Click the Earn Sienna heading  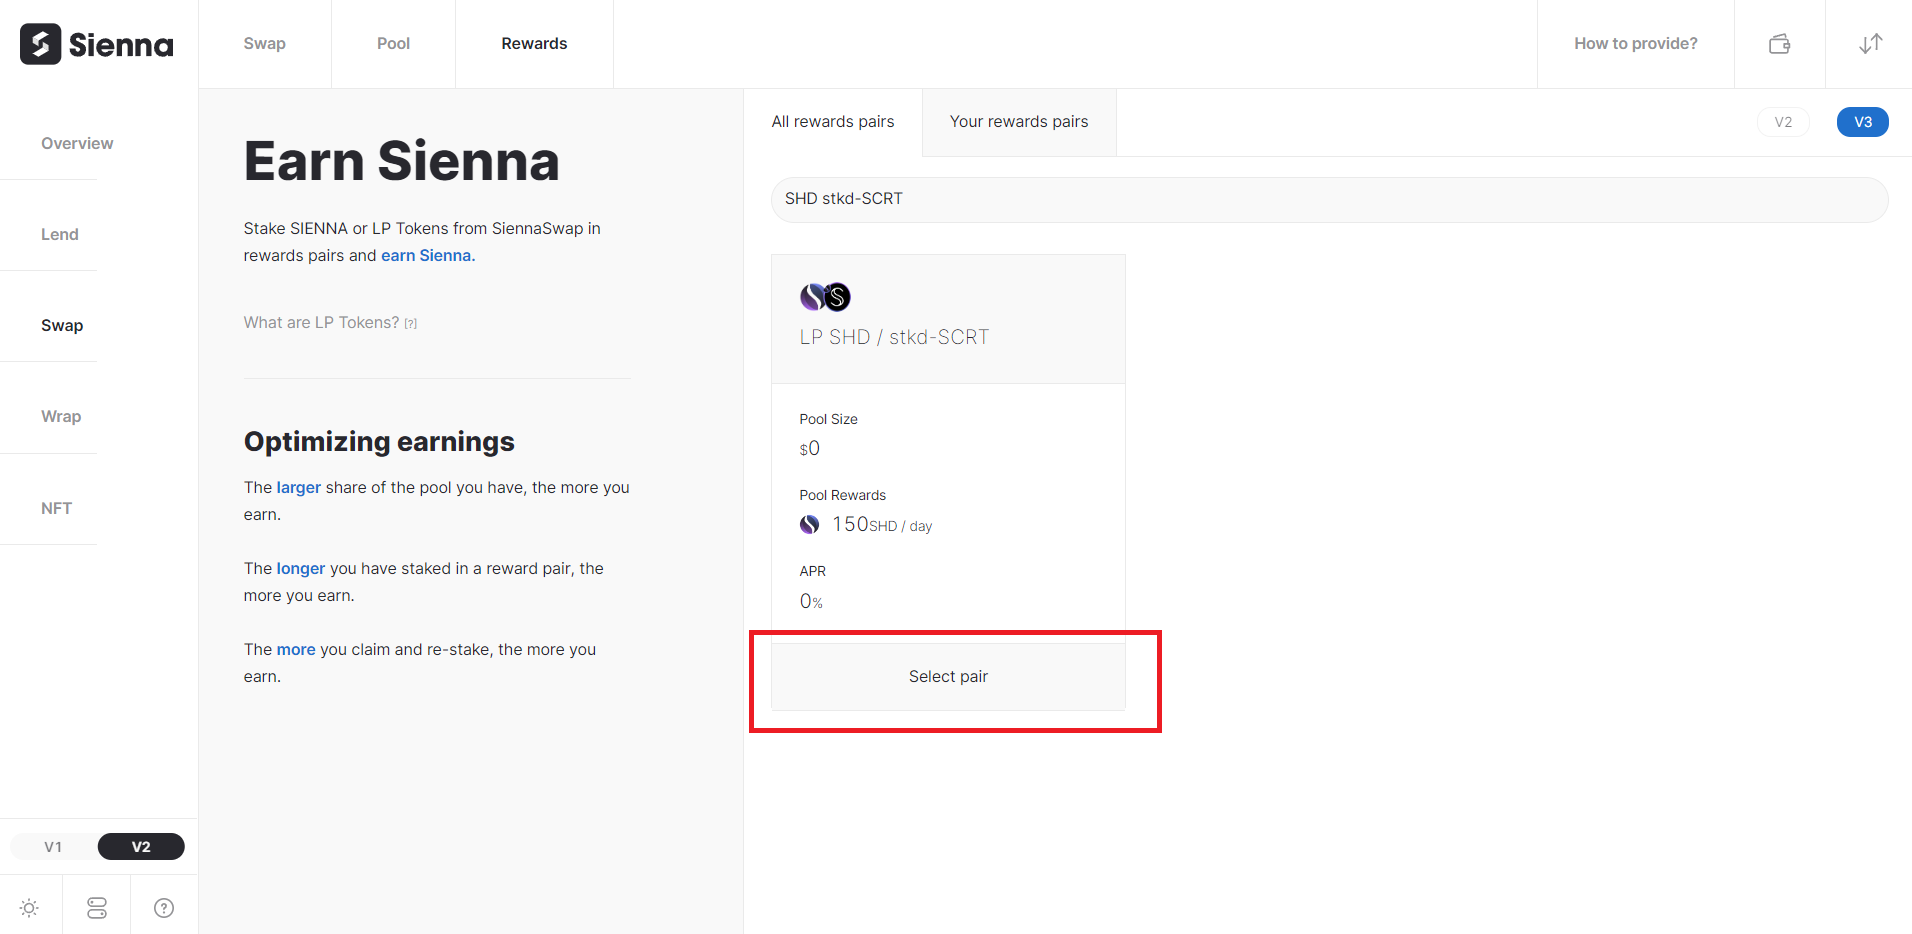point(402,162)
